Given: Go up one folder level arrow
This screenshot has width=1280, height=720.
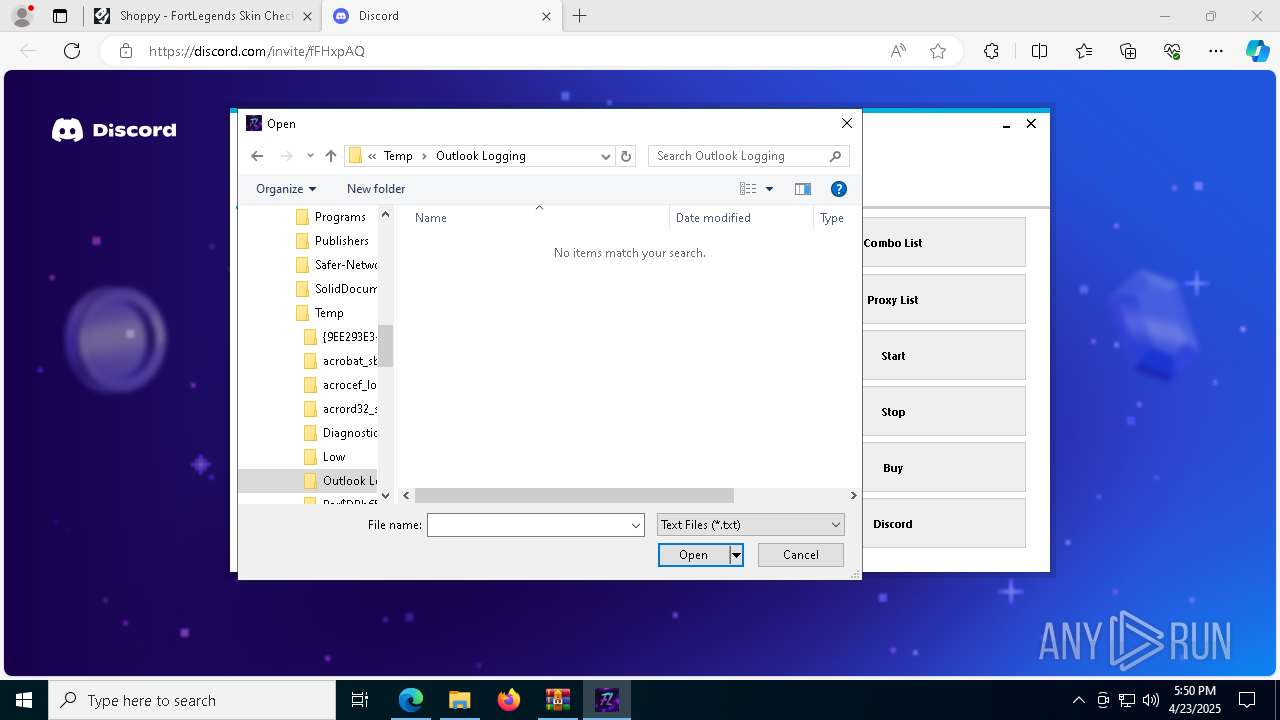Looking at the screenshot, I should tap(331, 156).
